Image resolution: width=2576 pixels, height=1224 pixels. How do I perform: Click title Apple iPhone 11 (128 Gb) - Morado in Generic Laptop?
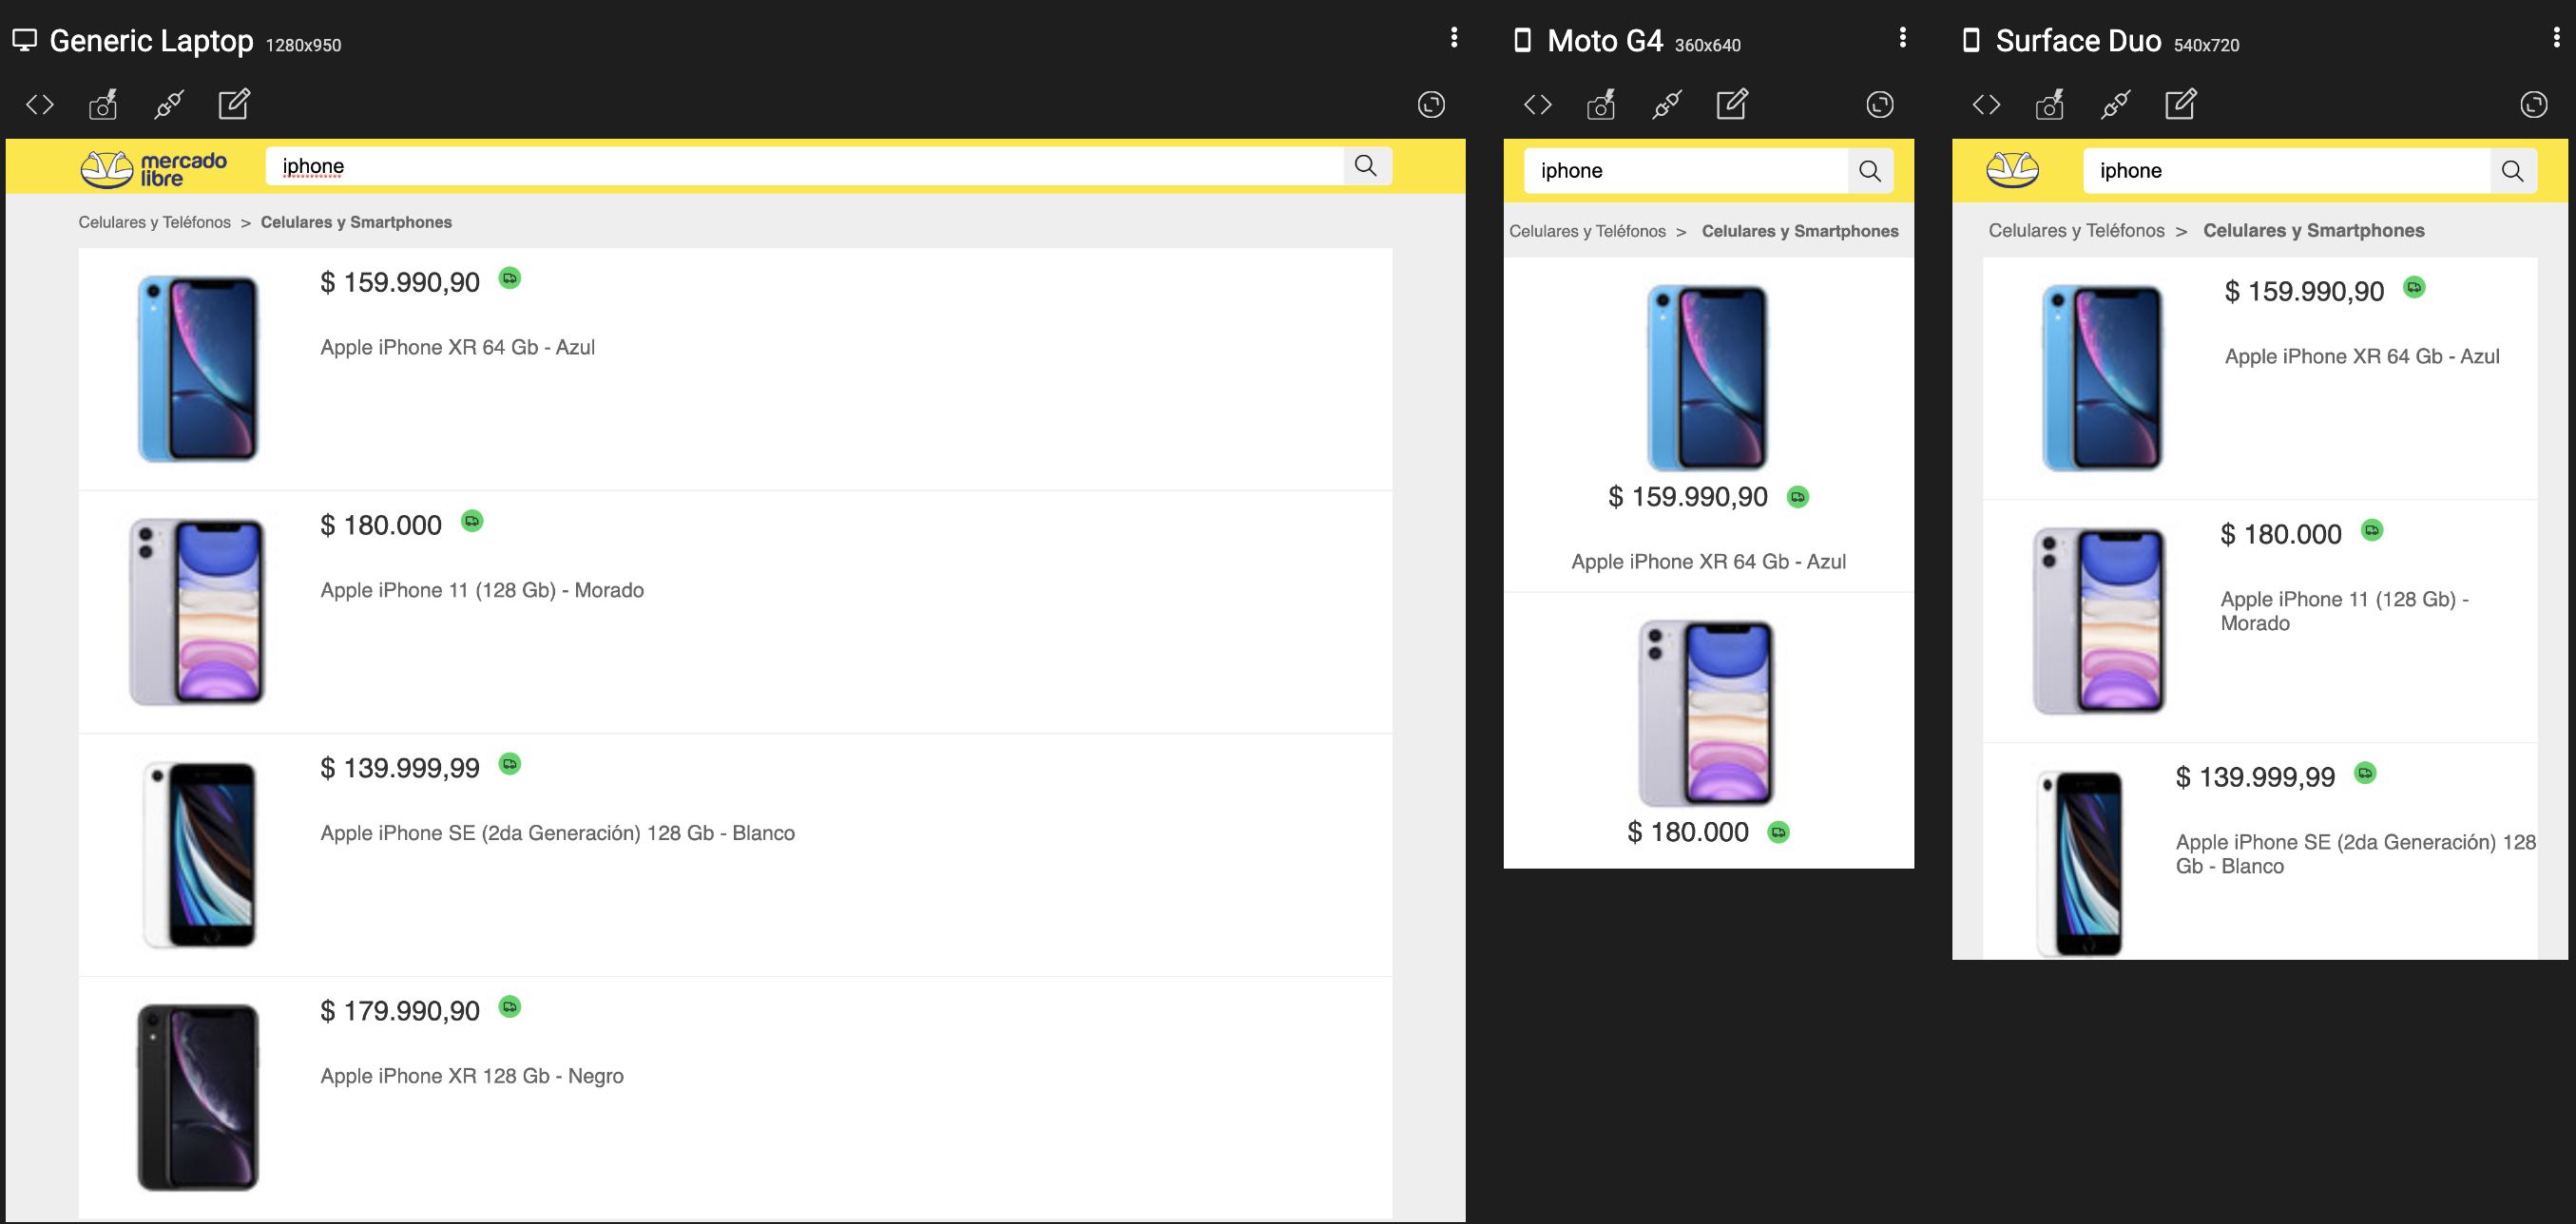pyautogui.click(x=482, y=590)
